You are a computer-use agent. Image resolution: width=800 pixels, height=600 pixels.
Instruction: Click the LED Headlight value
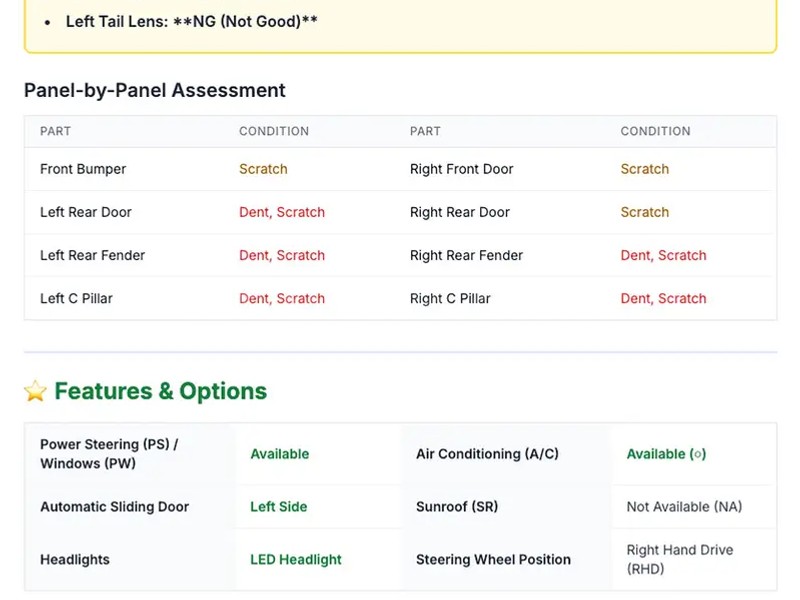coord(295,560)
